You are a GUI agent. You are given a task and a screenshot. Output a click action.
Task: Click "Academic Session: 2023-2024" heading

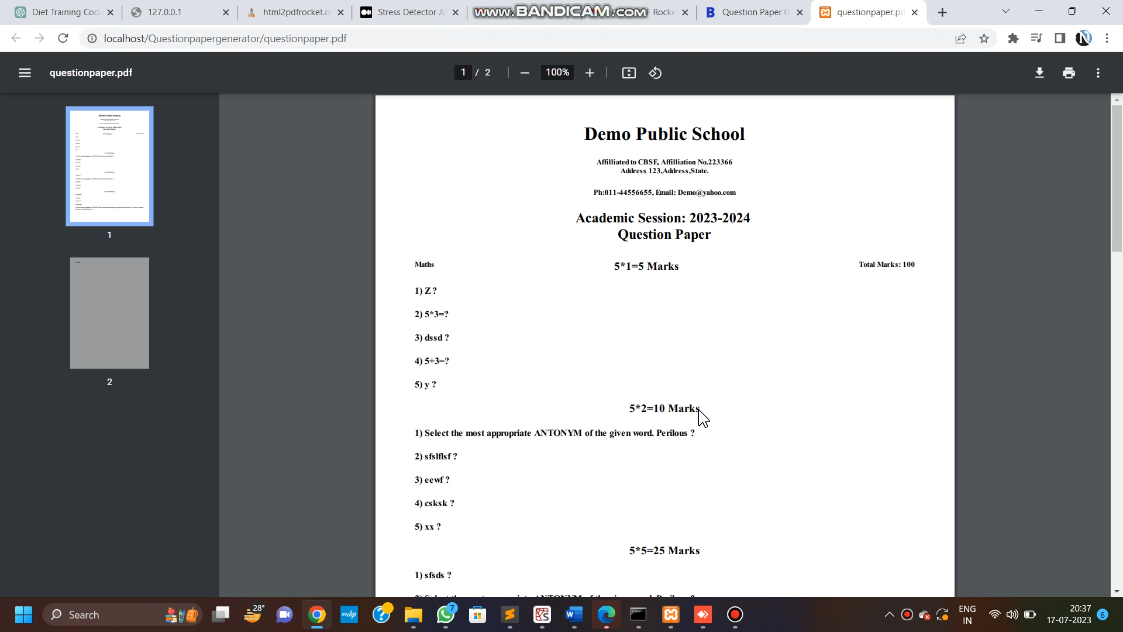click(x=663, y=218)
